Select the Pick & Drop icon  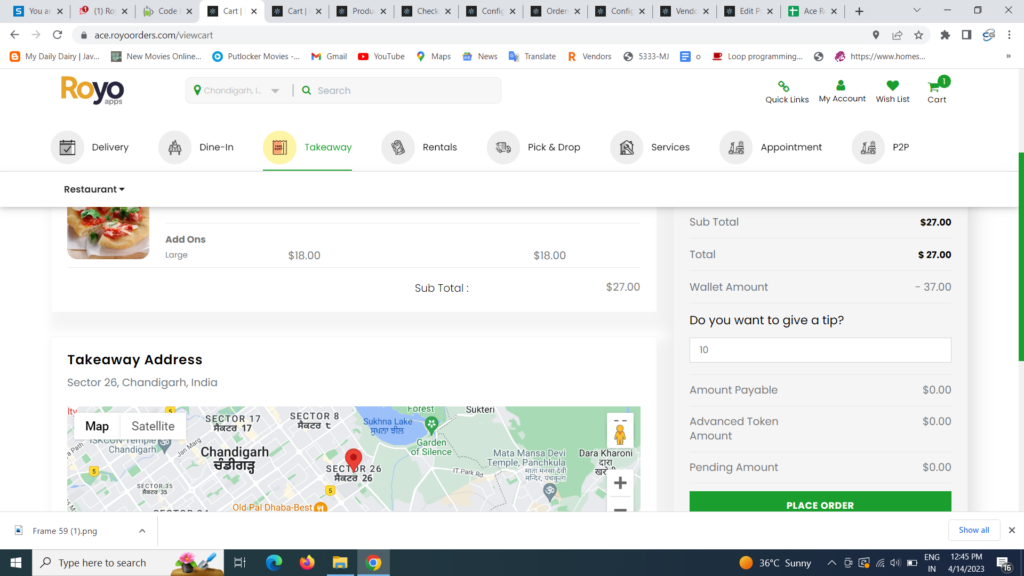pyautogui.click(x=503, y=147)
